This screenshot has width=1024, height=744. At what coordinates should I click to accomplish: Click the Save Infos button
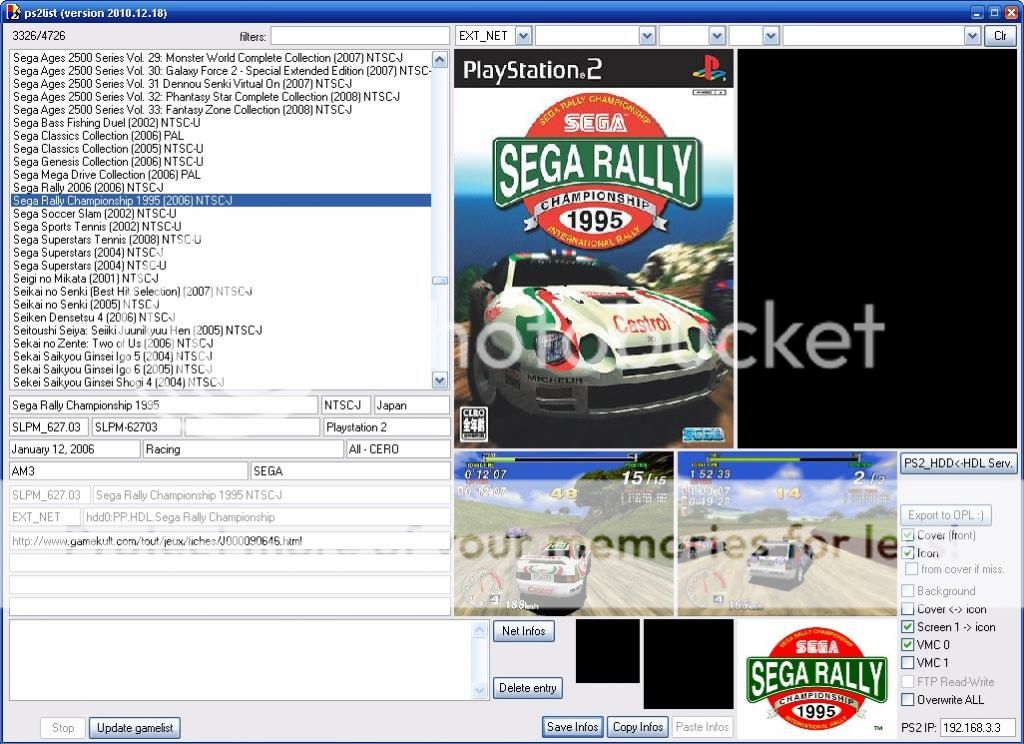[x=571, y=727]
